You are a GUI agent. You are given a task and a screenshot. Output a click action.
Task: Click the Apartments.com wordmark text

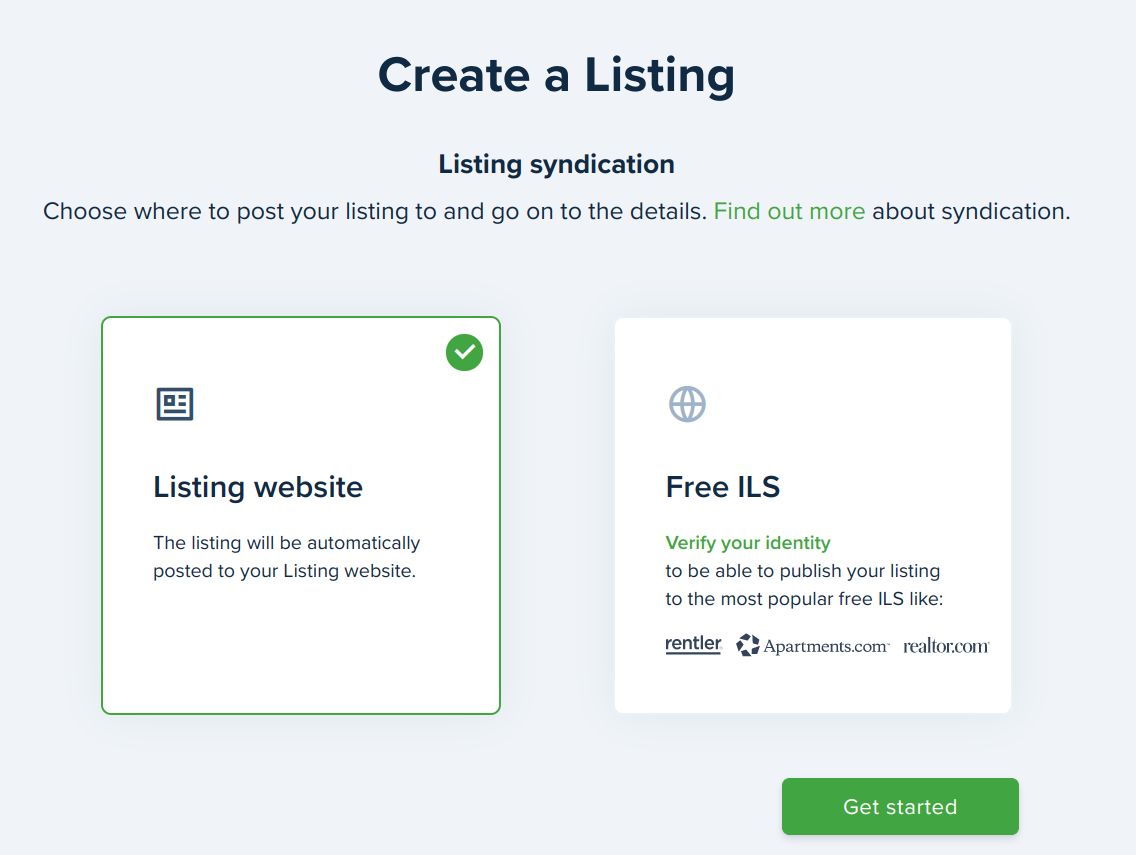pyautogui.click(x=826, y=646)
